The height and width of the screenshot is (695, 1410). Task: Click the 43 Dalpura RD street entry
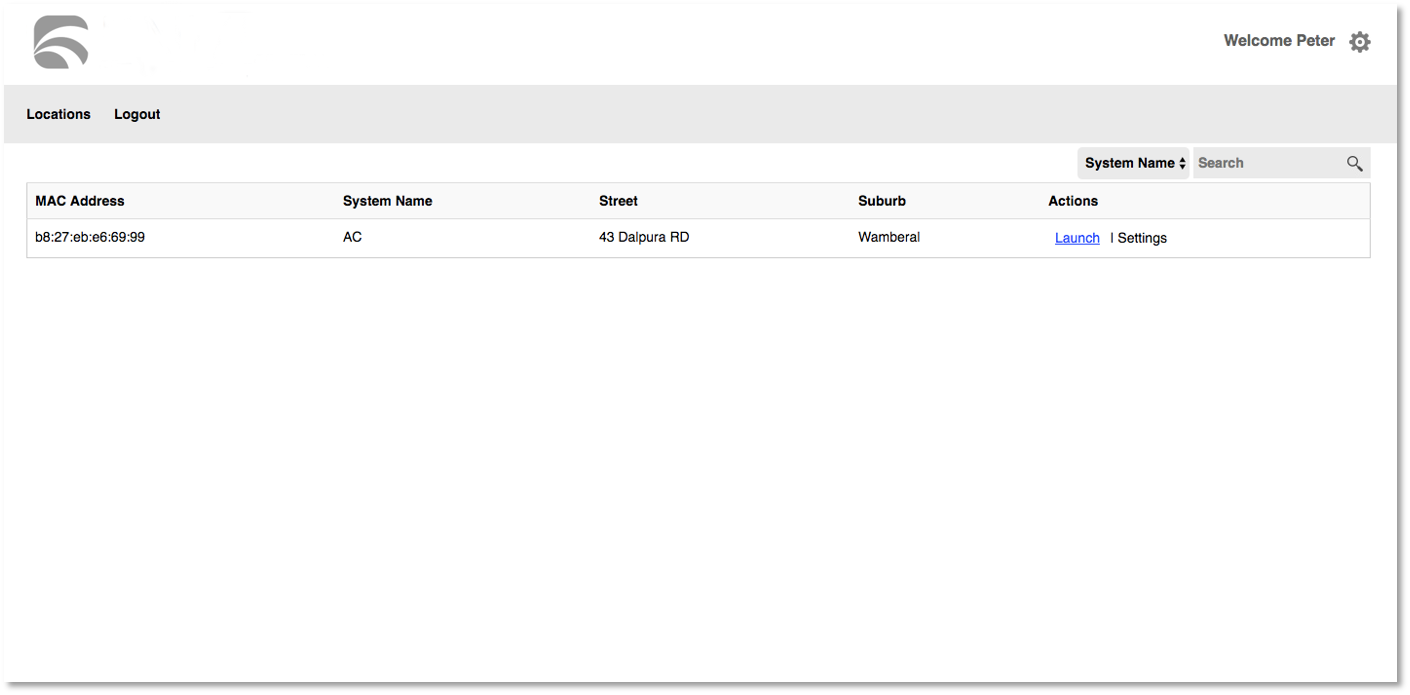click(x=645, y=237)
